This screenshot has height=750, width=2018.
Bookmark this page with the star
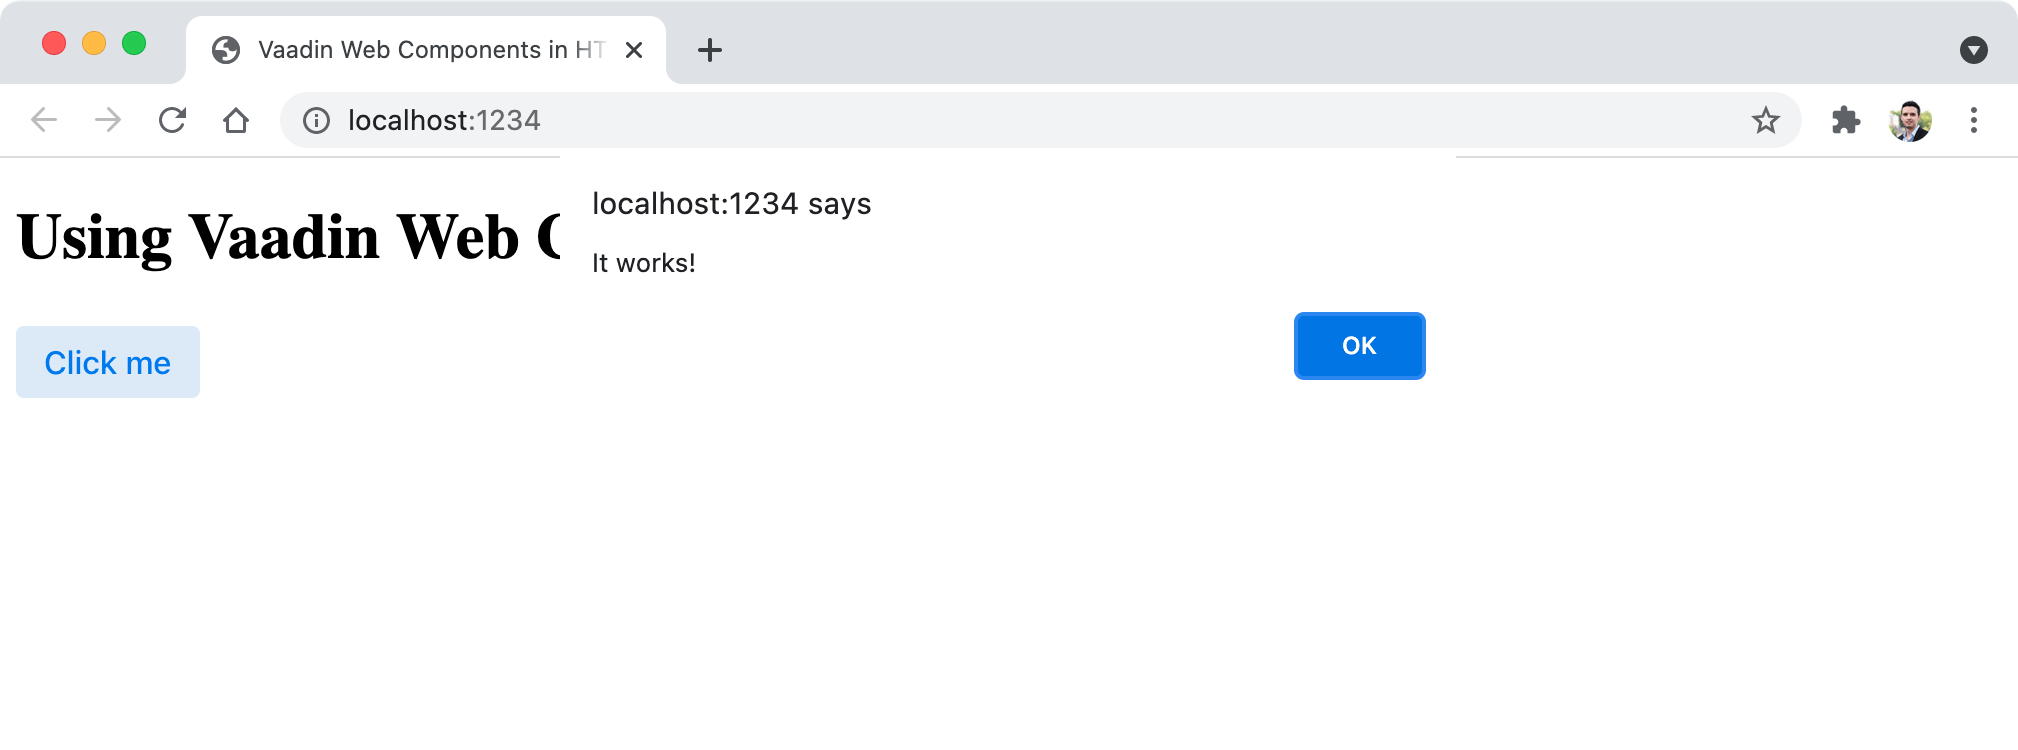pyautogui.click(x=1765, y=121)
